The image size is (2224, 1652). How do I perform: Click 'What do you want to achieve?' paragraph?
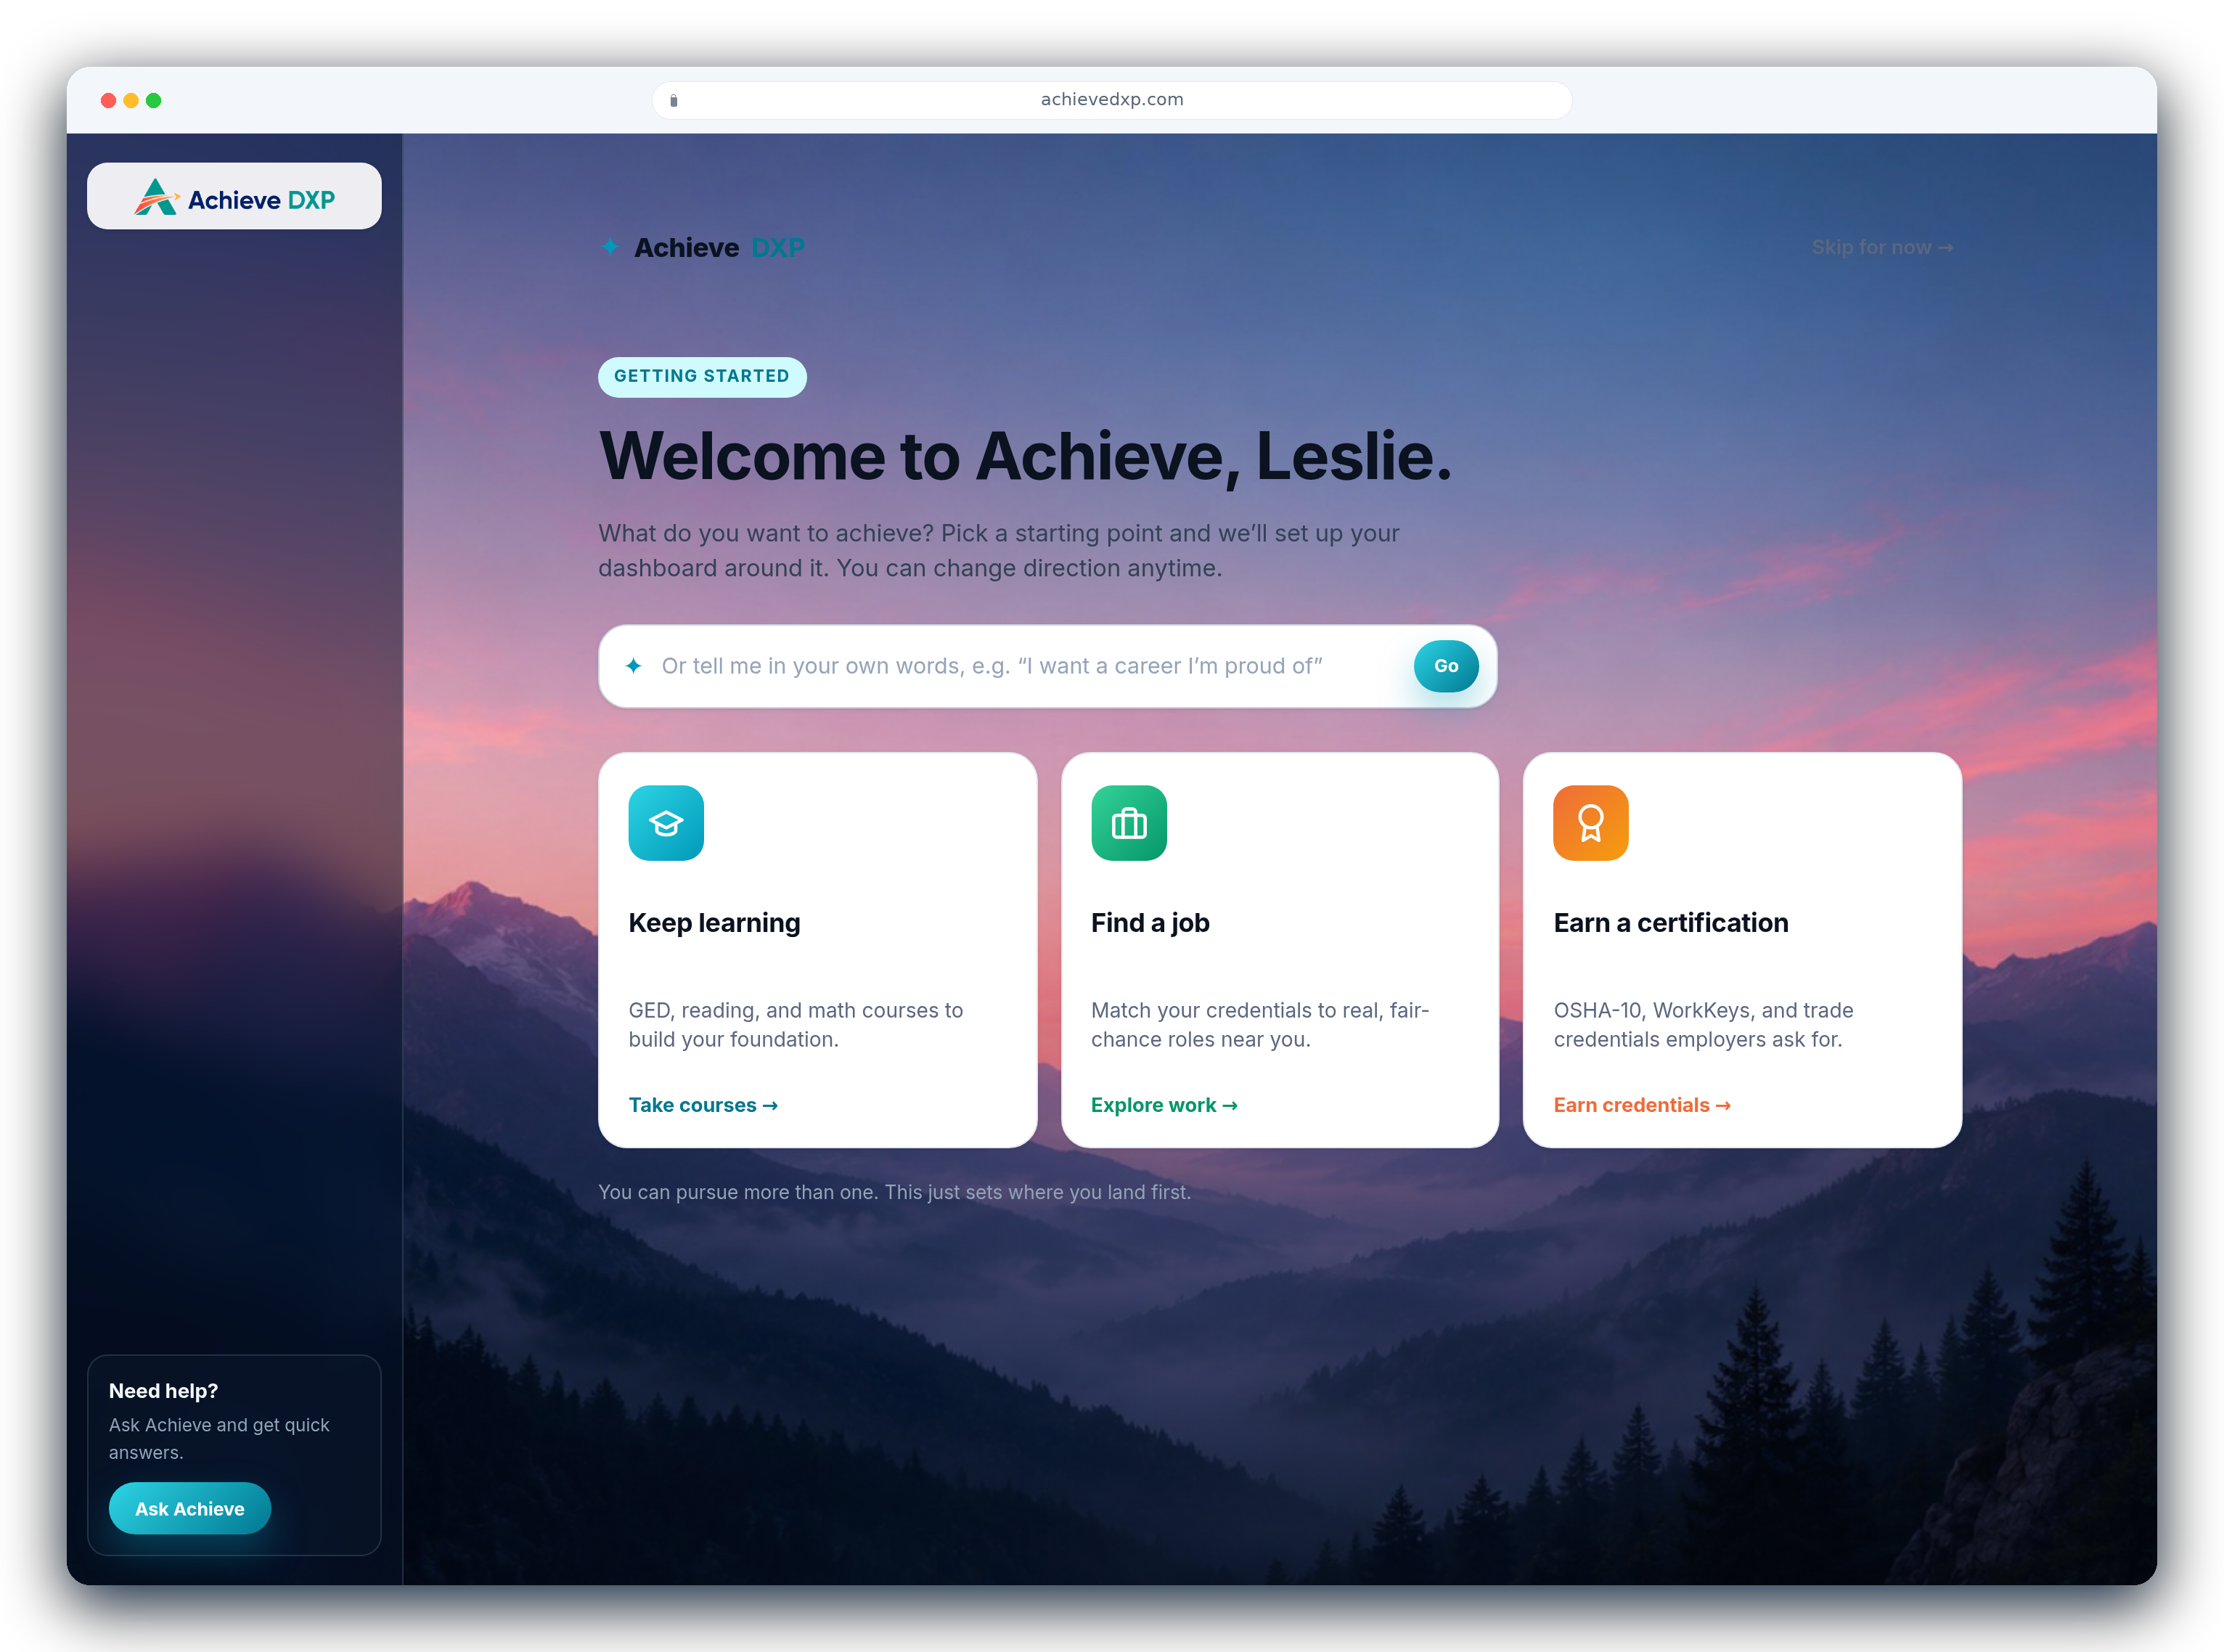[x=998, y=551]
